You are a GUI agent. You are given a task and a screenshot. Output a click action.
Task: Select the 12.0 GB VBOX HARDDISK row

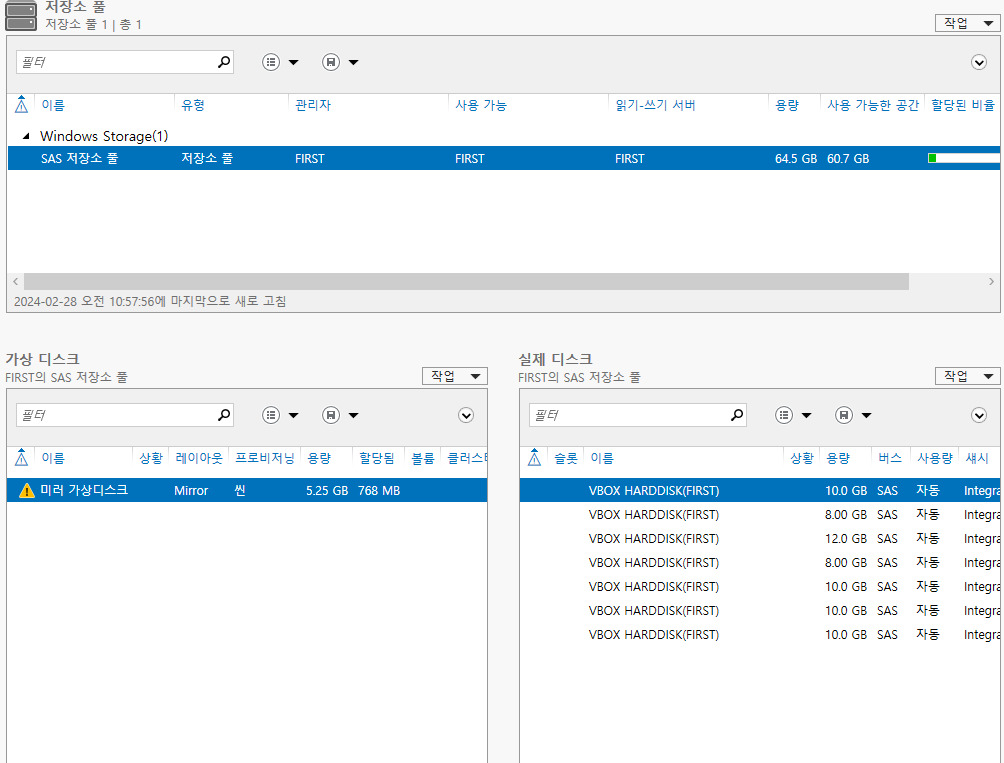point(759,538)
